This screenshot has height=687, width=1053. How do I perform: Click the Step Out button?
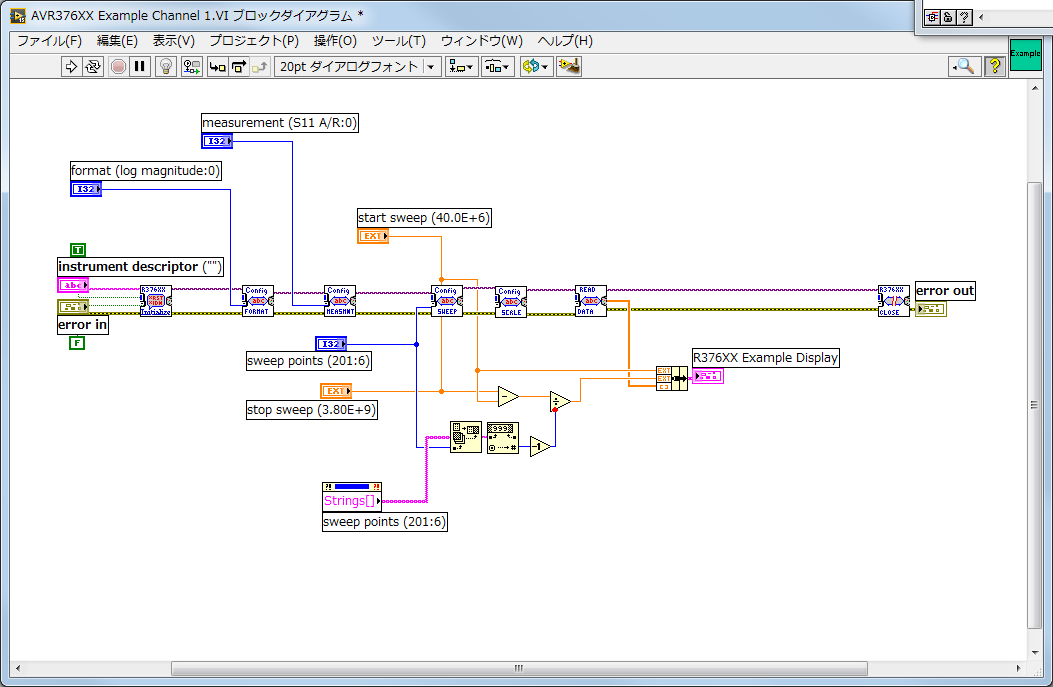(260, 66)
